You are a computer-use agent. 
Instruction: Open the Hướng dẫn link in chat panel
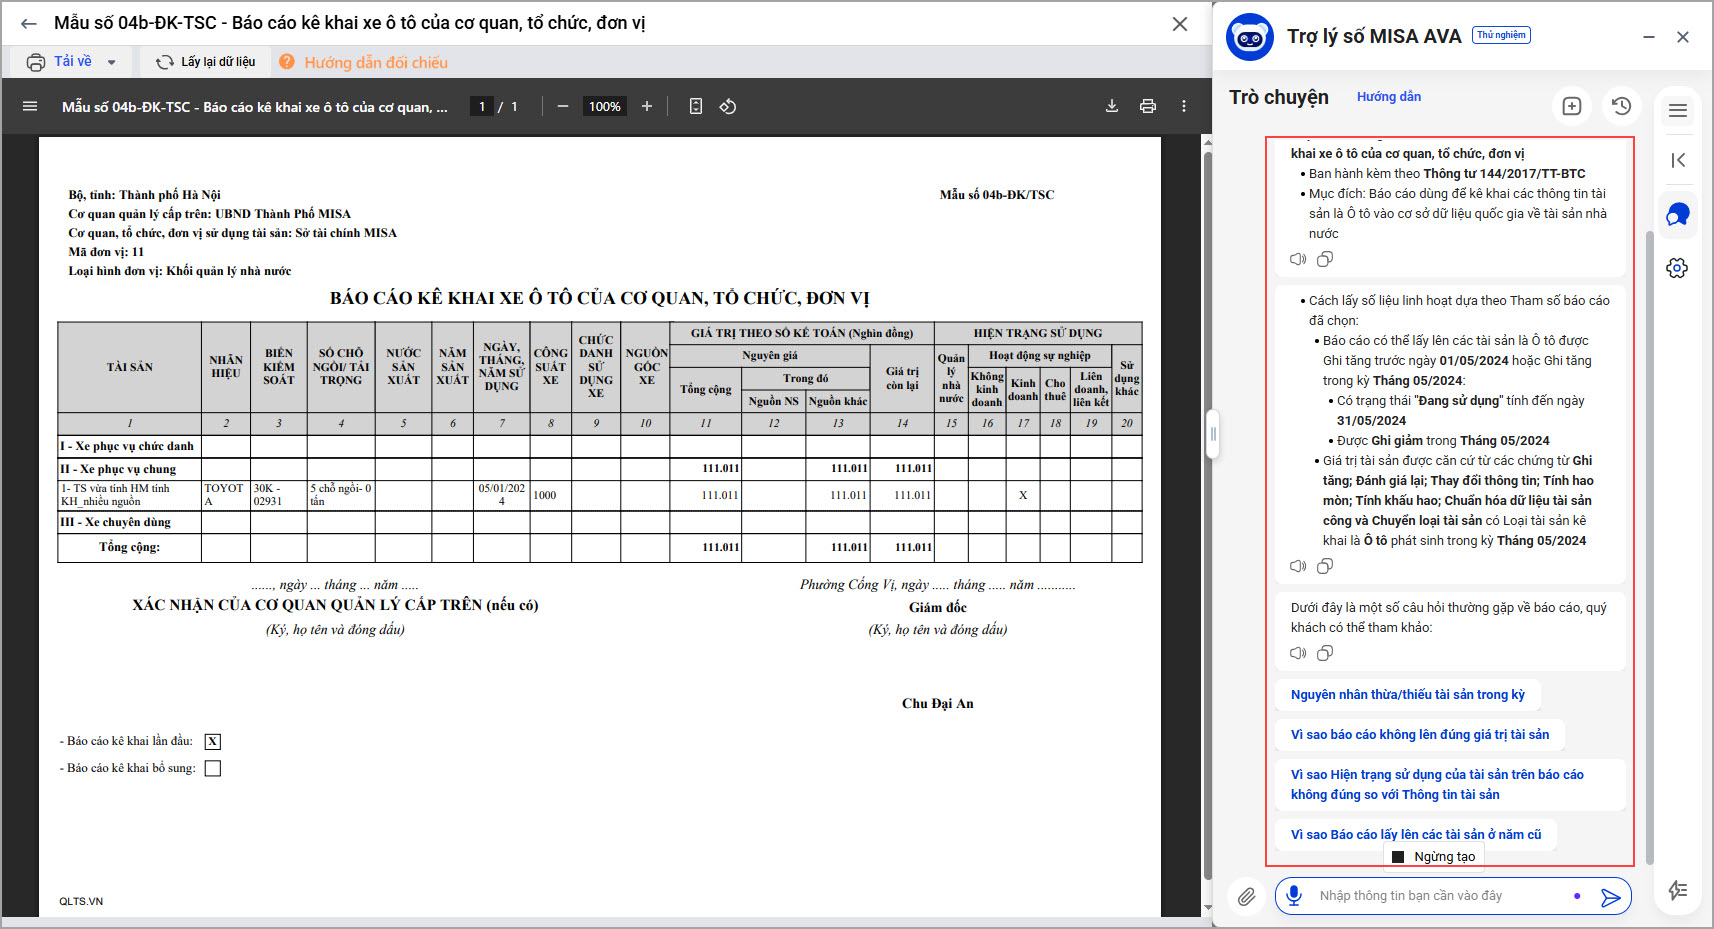click(x=1389, y=97)
